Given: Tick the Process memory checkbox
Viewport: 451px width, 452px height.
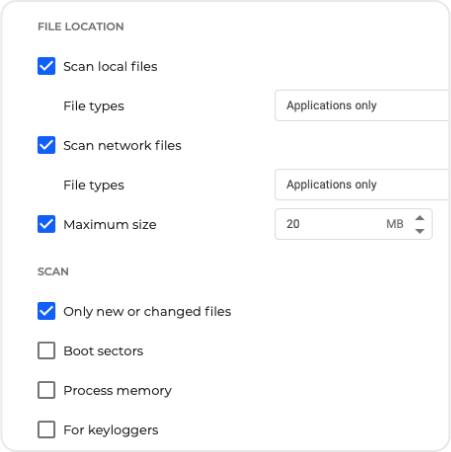Looking at the screenshot, I should coord(46,390).
